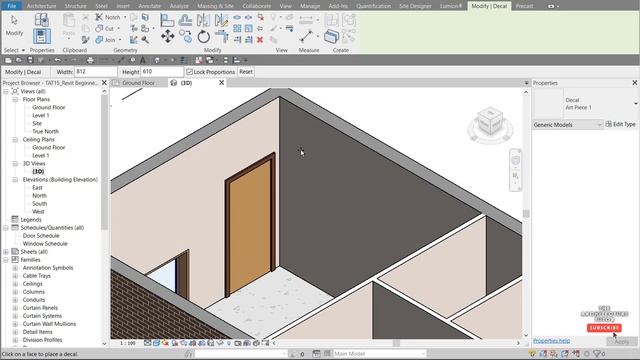
Task: Click the Apply button in Properties
Action: (622, 341)
